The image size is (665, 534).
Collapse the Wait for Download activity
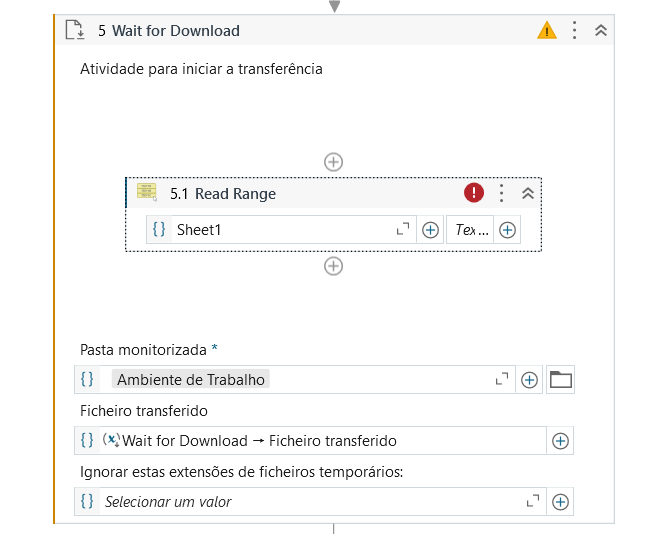coord(601,30)
